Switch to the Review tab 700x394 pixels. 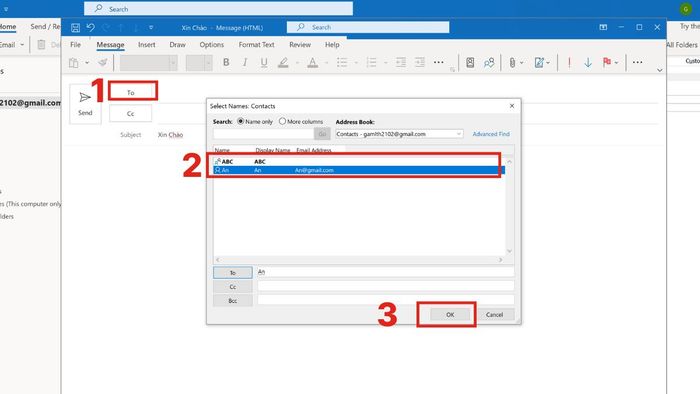pos(300,45)
